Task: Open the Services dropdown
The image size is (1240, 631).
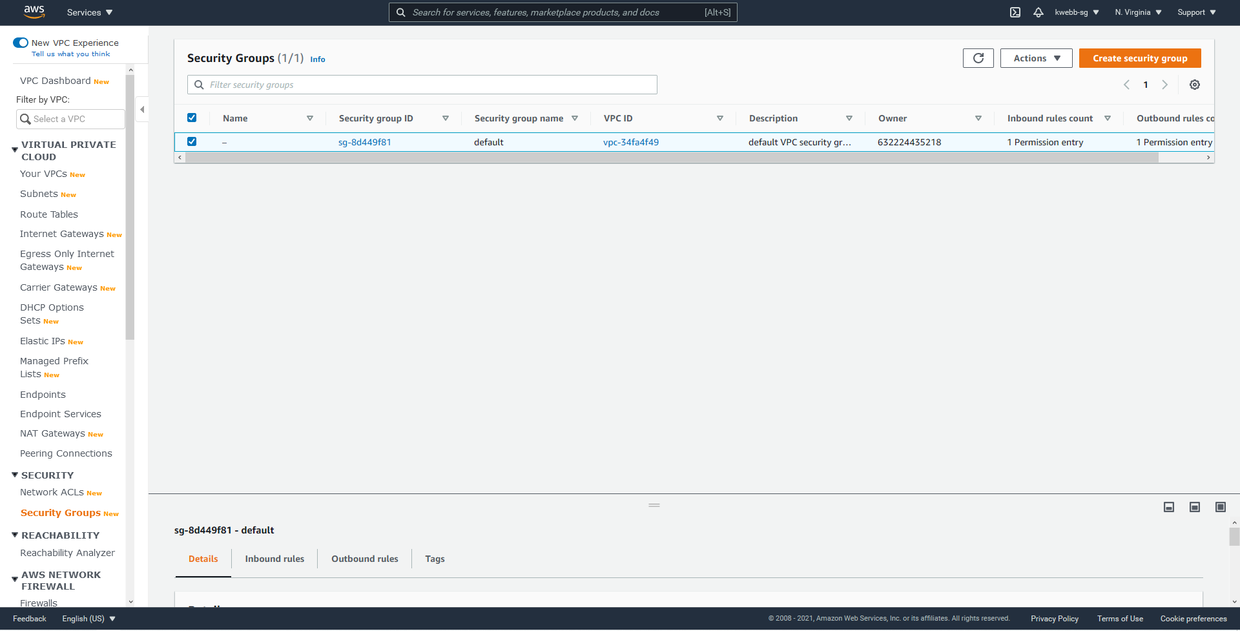Action: point(90,12)
